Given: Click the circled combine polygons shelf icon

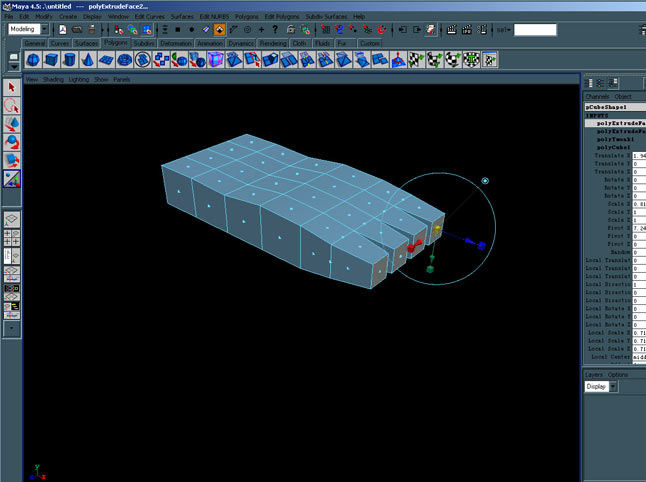Looking at the screenshot, I should (x=143, y=60).
